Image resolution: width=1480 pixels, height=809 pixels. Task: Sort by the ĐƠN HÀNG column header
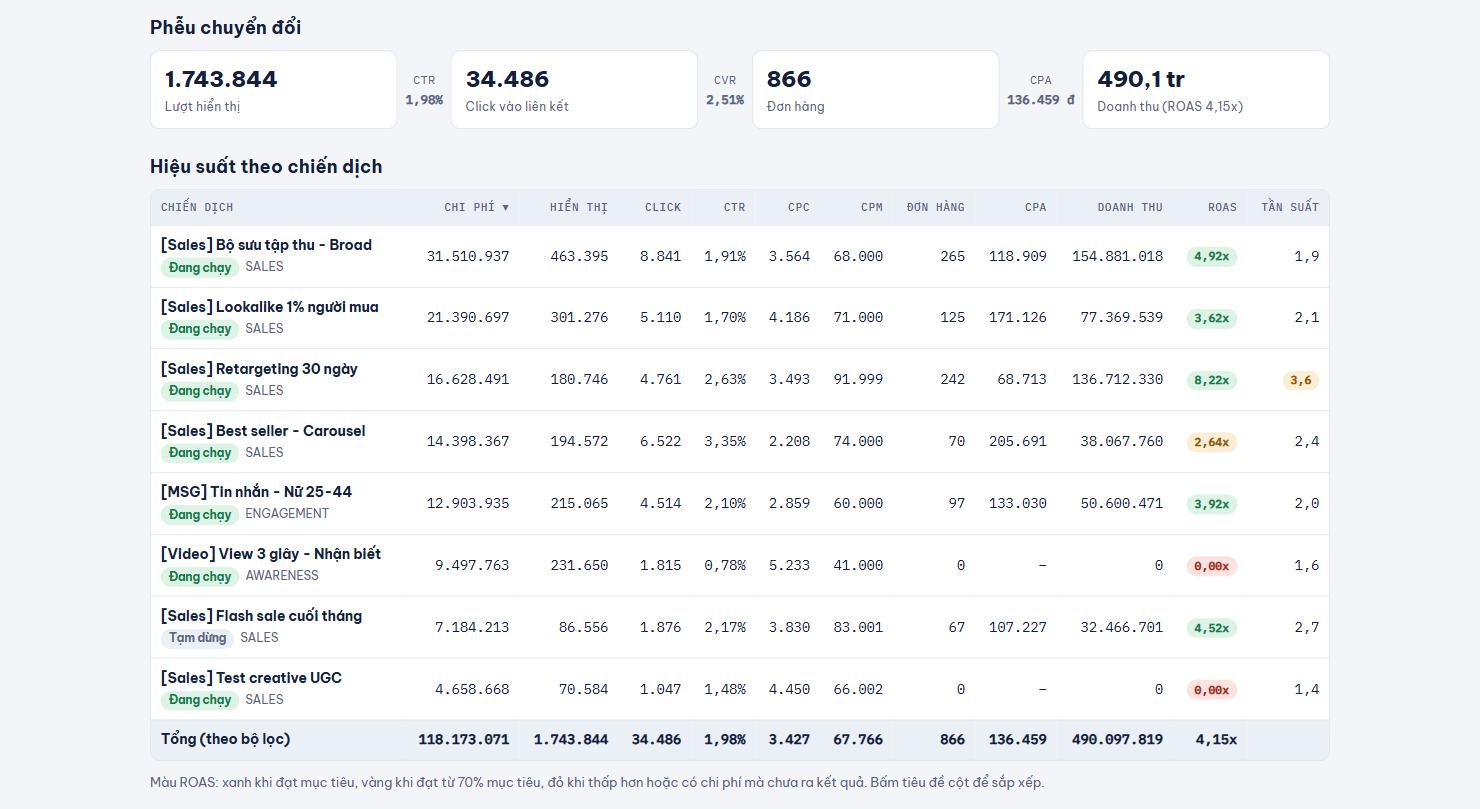click(936, 207)
